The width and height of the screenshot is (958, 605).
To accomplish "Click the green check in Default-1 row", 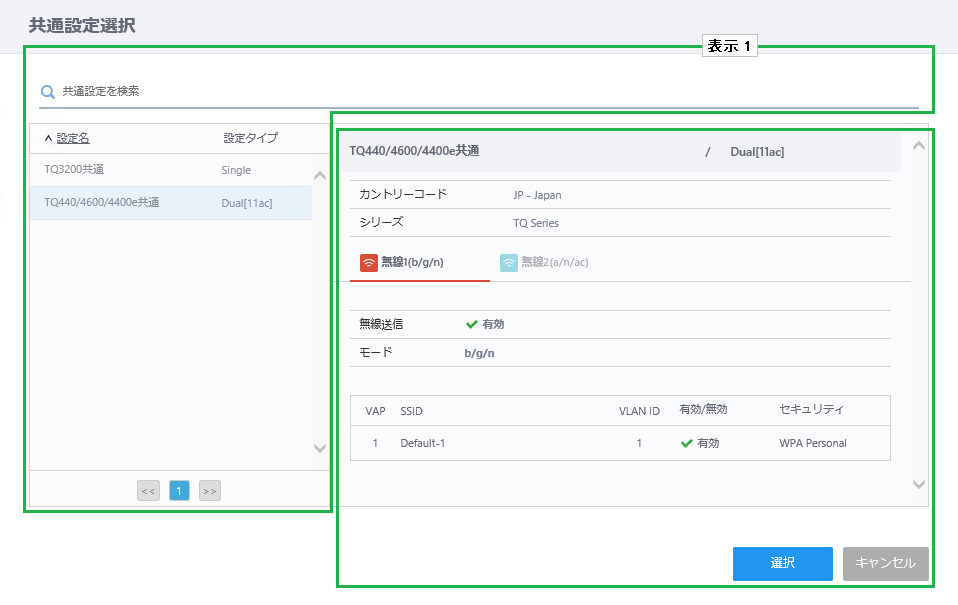I will 686,443.
